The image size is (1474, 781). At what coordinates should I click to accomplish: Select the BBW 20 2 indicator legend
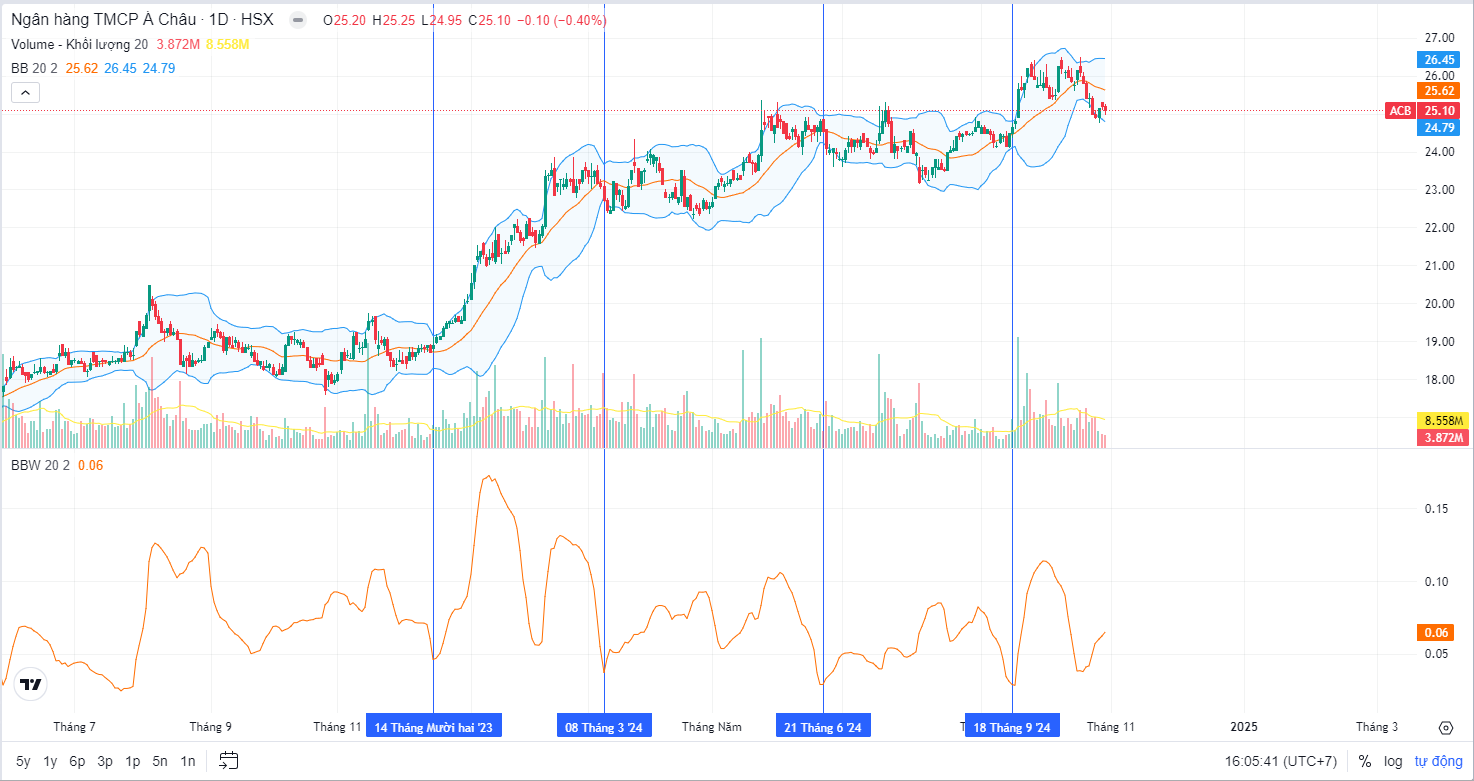40,465
